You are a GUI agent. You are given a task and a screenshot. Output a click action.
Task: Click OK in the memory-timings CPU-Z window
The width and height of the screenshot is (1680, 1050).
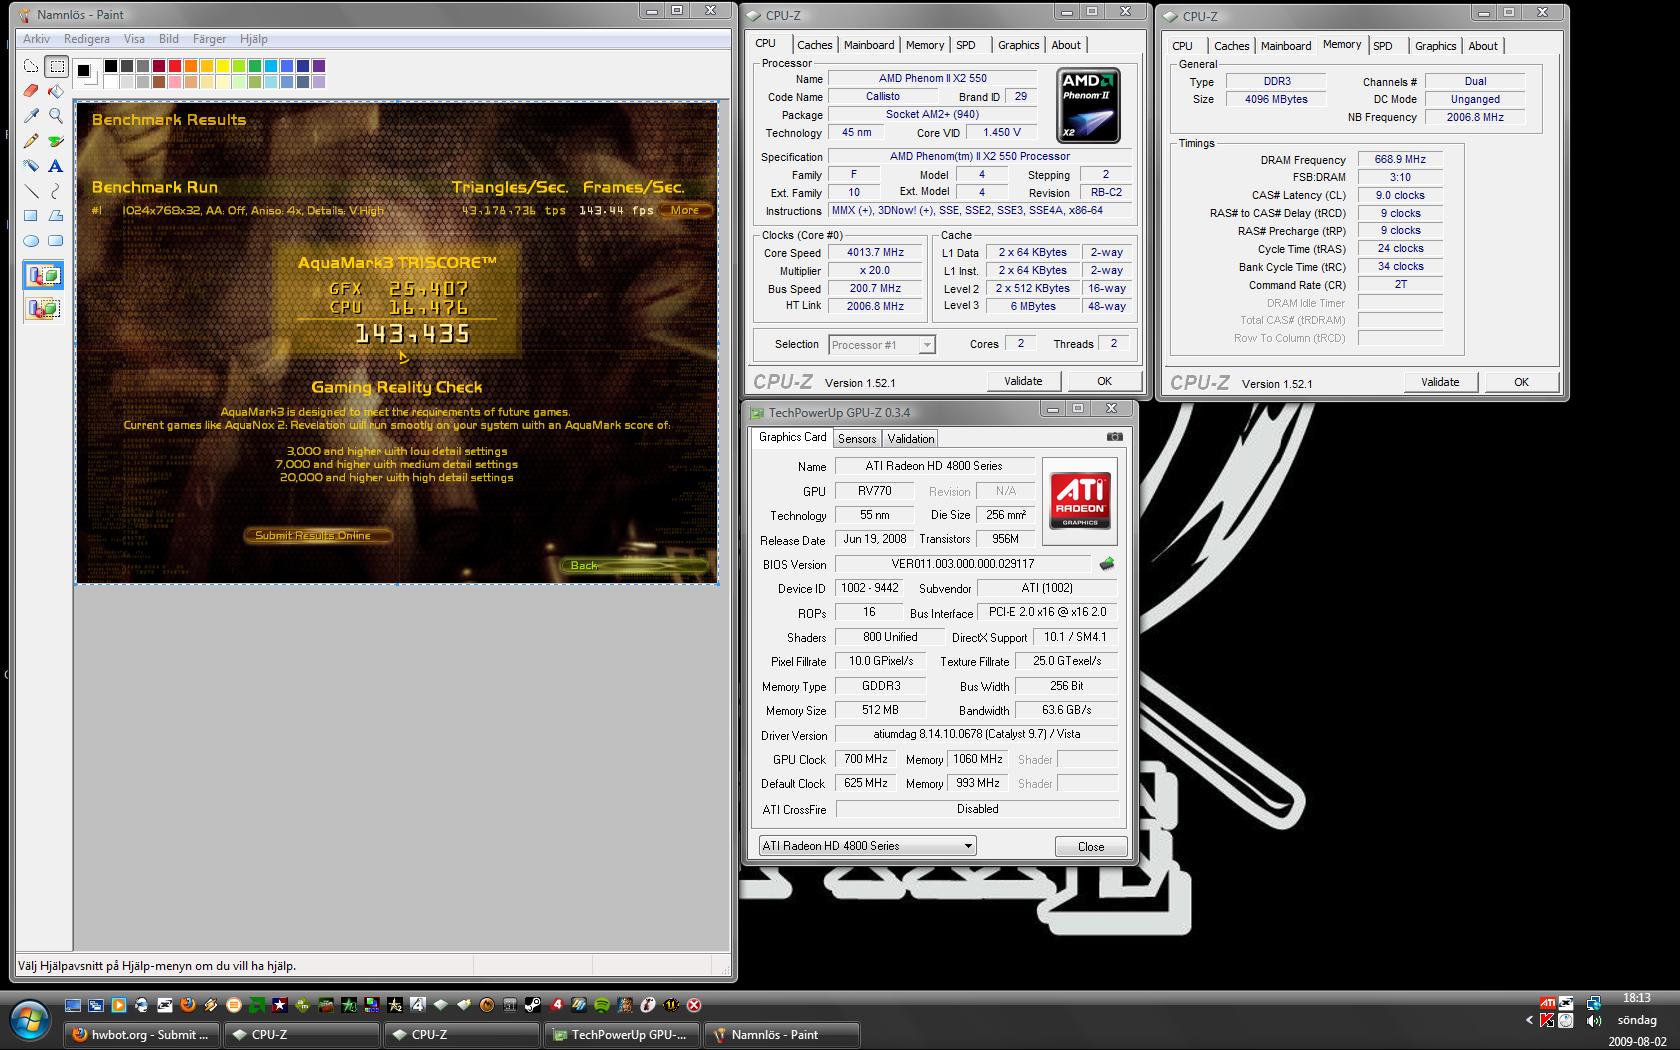[1521, 382]
